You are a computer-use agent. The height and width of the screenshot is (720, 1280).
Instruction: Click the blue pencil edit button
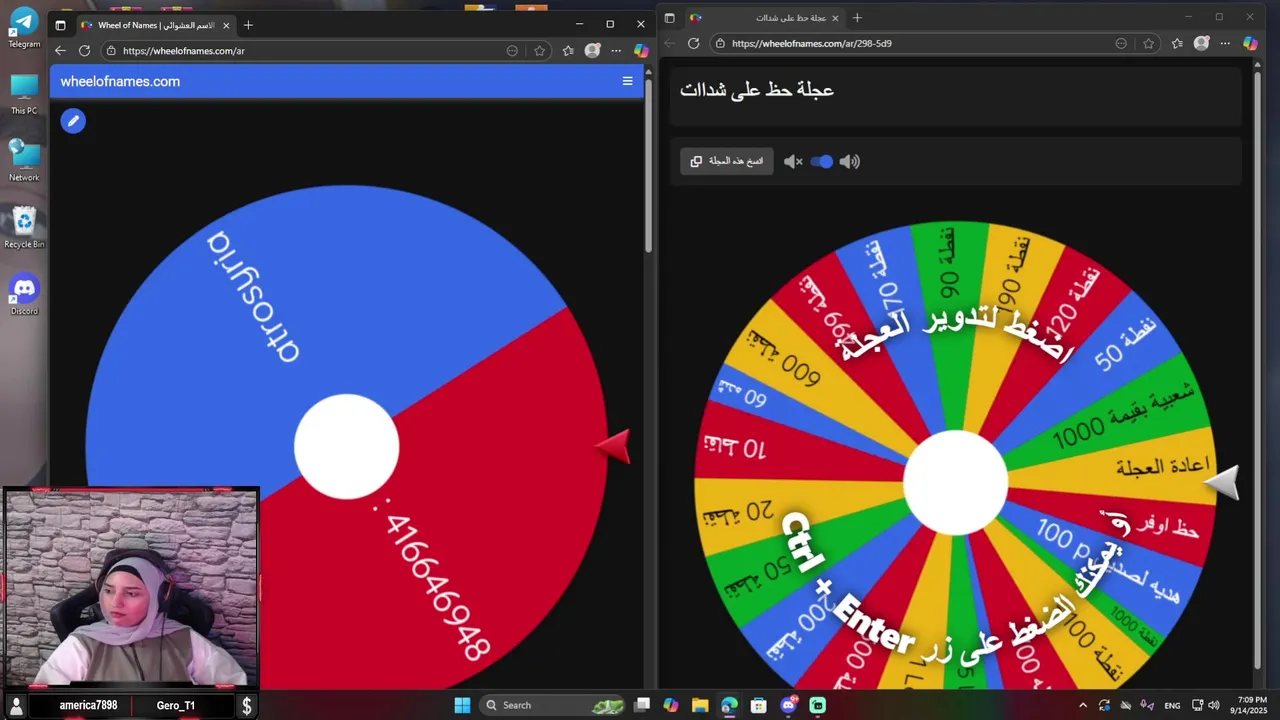[x=73, y=121]
